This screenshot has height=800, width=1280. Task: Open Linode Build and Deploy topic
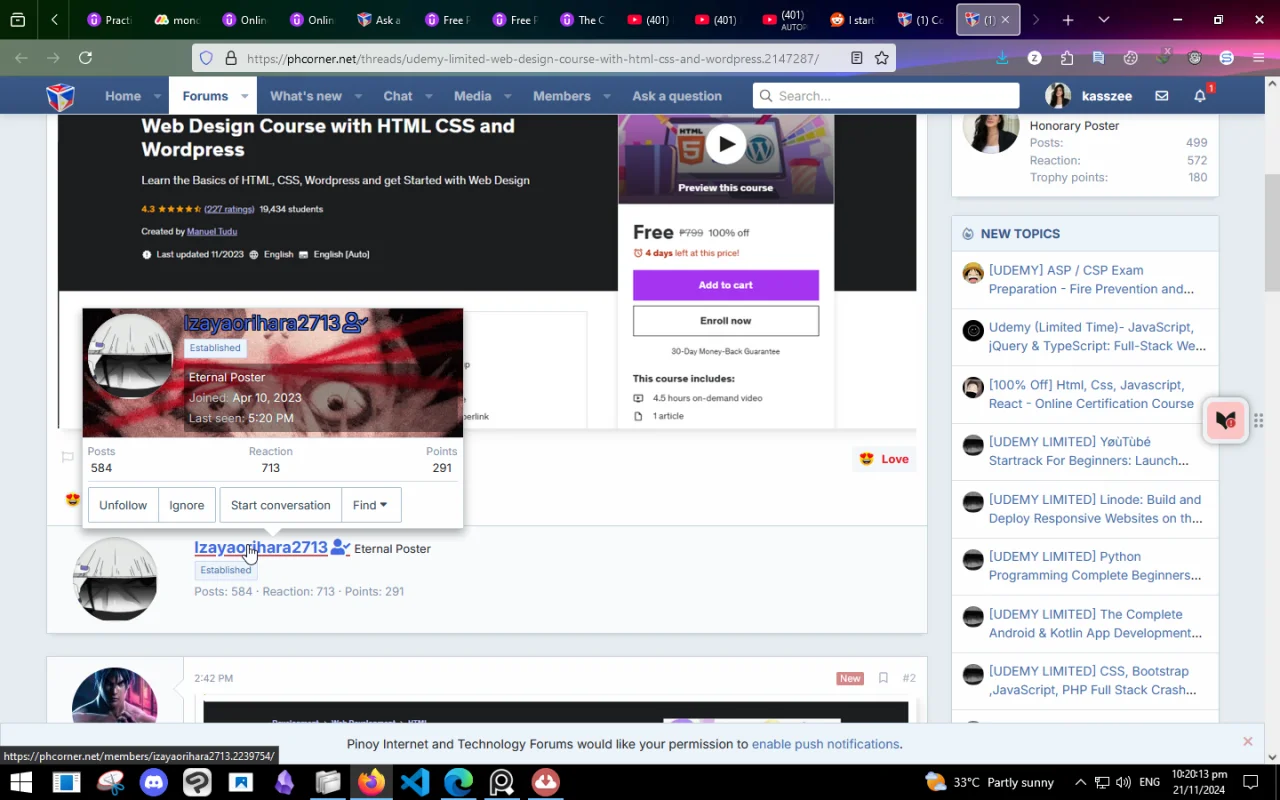(x=1095, y=509)
